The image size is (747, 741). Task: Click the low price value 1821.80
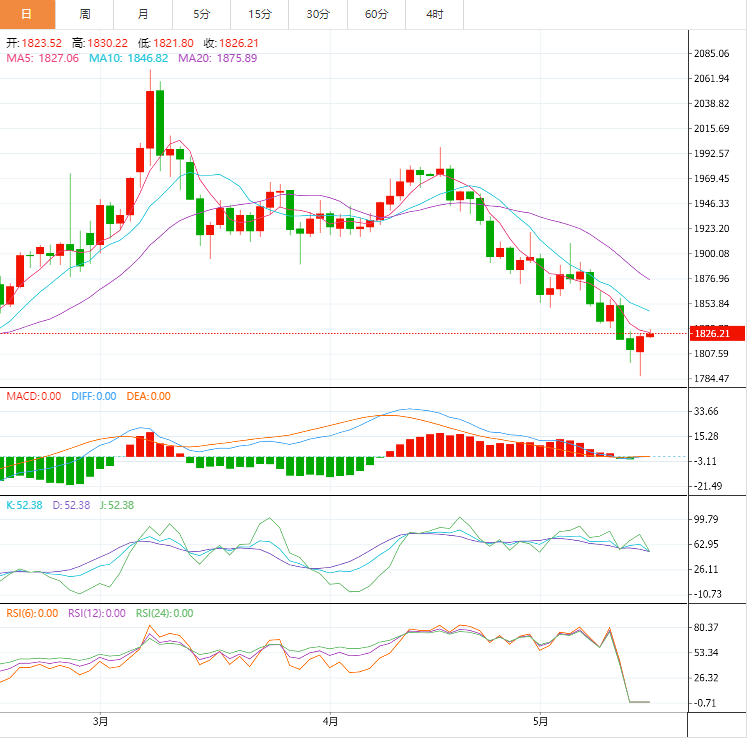click(x=173, y=43)
